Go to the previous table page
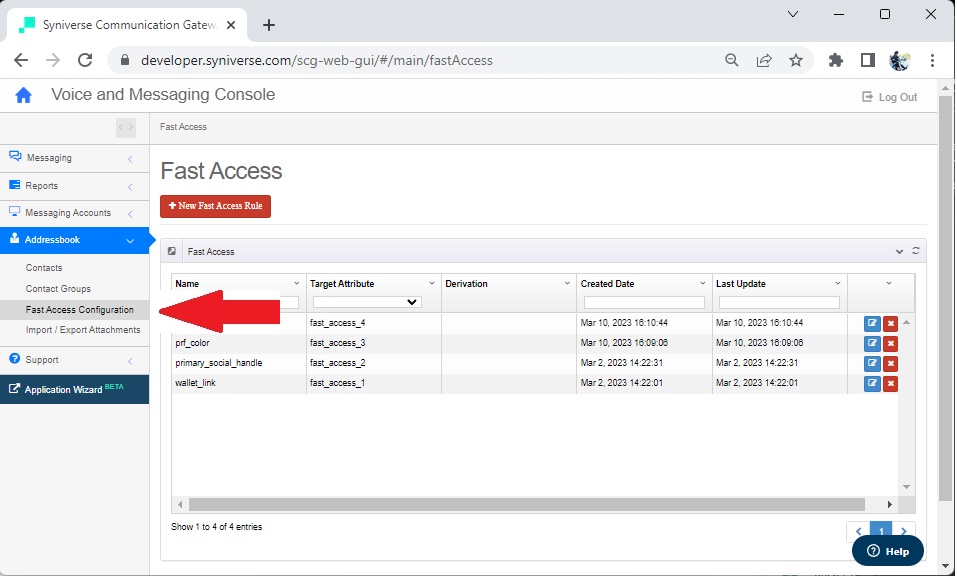The width and height of the screenshot is (957, 577). [x=858, y=531]
